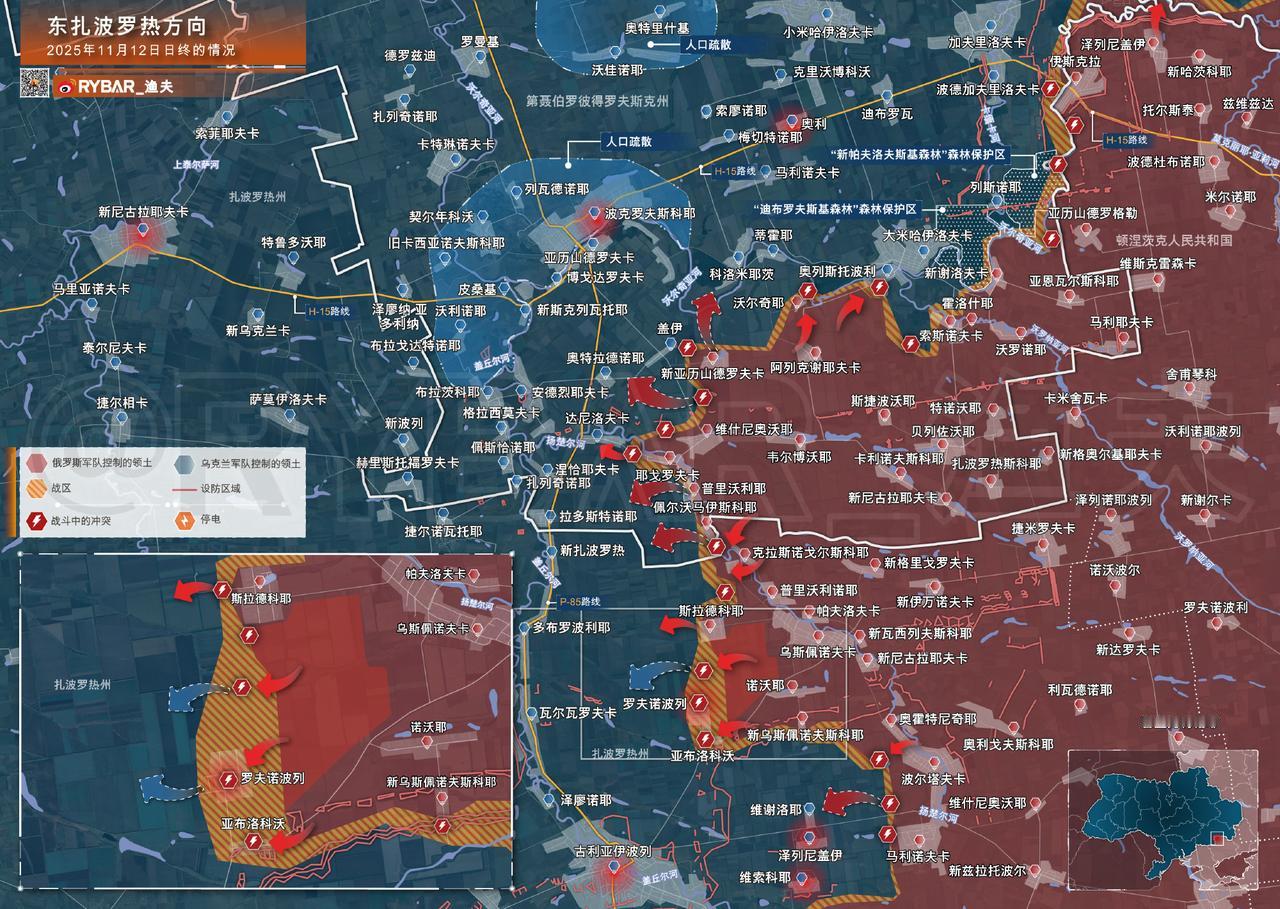Click the P-85路线 road label
The width and height of the screenshot is (1280, 909).
coord(580,601)
